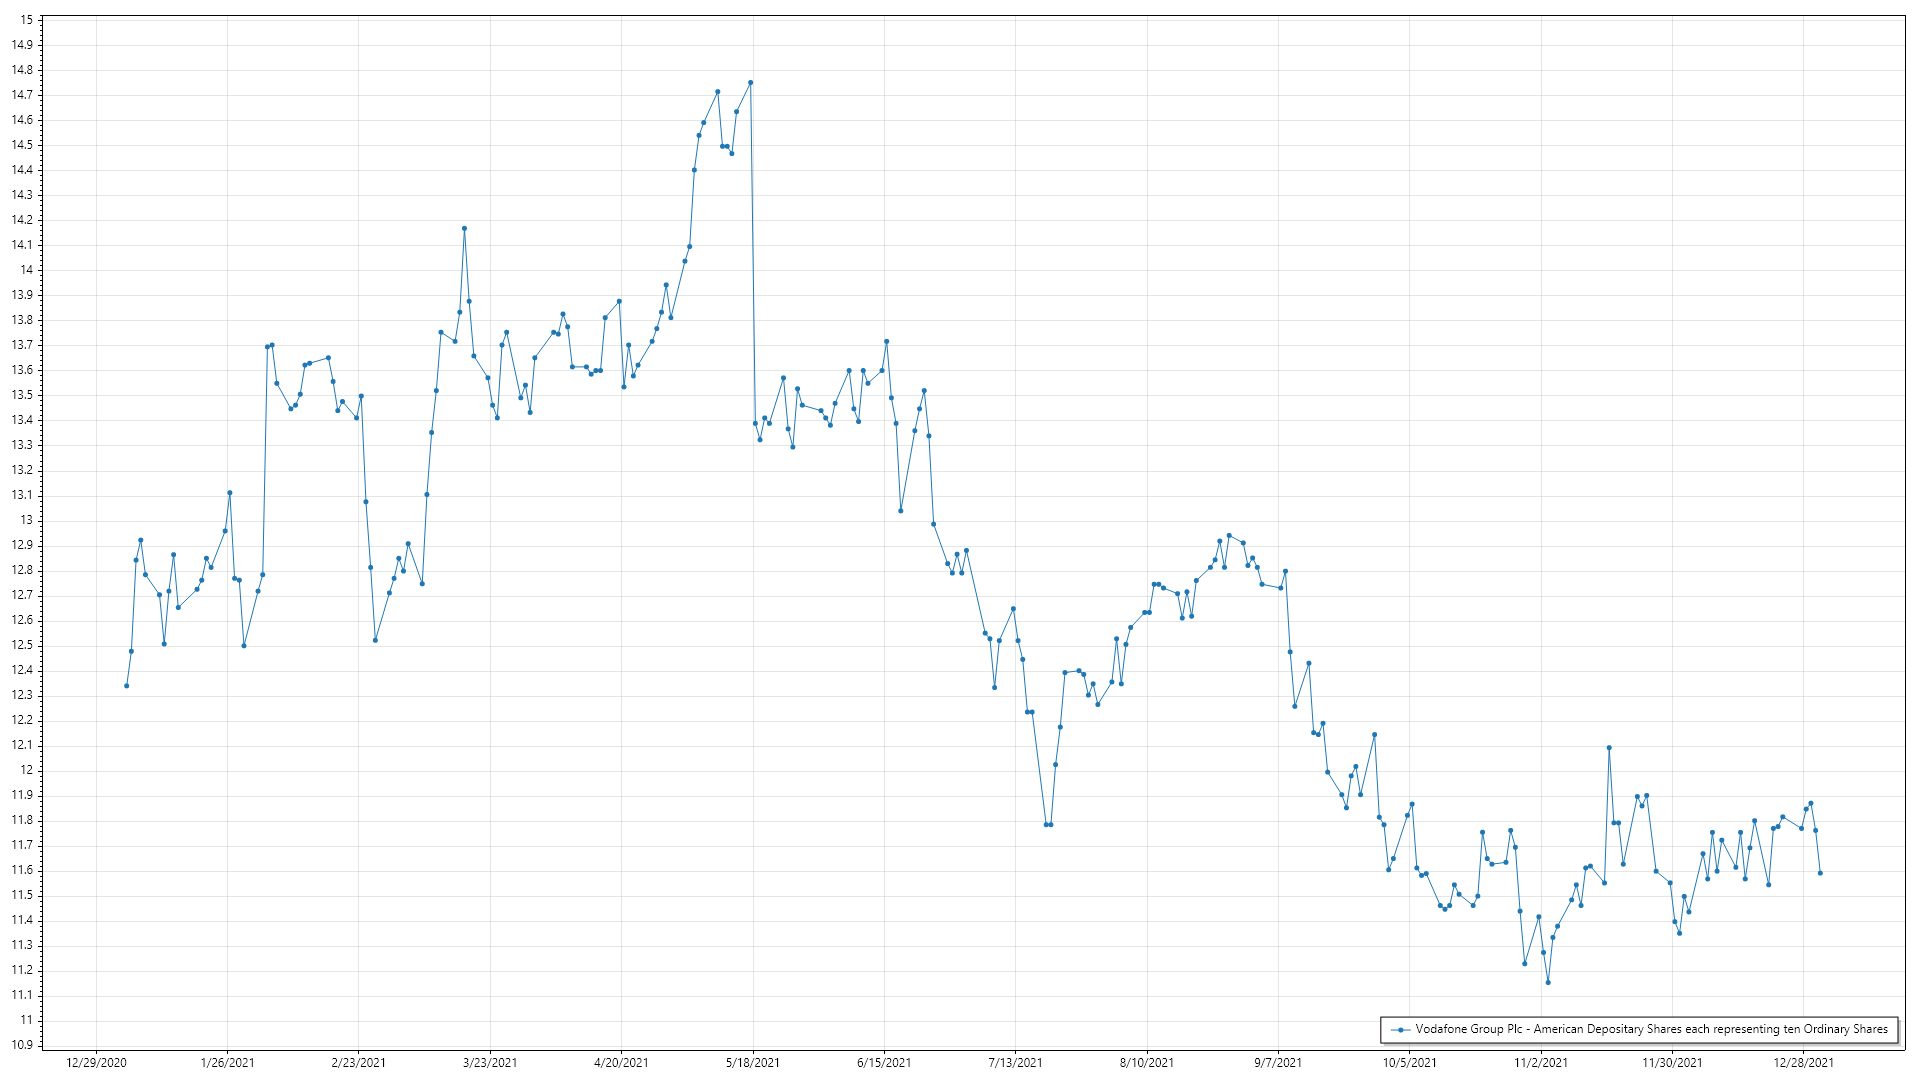This screenshot has height=1080, width=1920.
Task: Click the 9/7/2021 x-axis date label
Action: pos(1278,1063)
